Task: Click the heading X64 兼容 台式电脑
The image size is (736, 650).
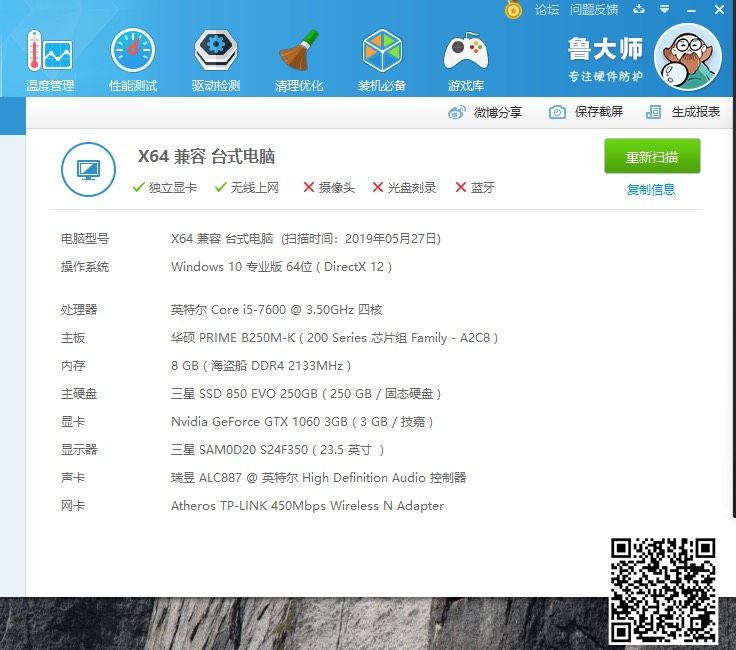Action: 207,156
